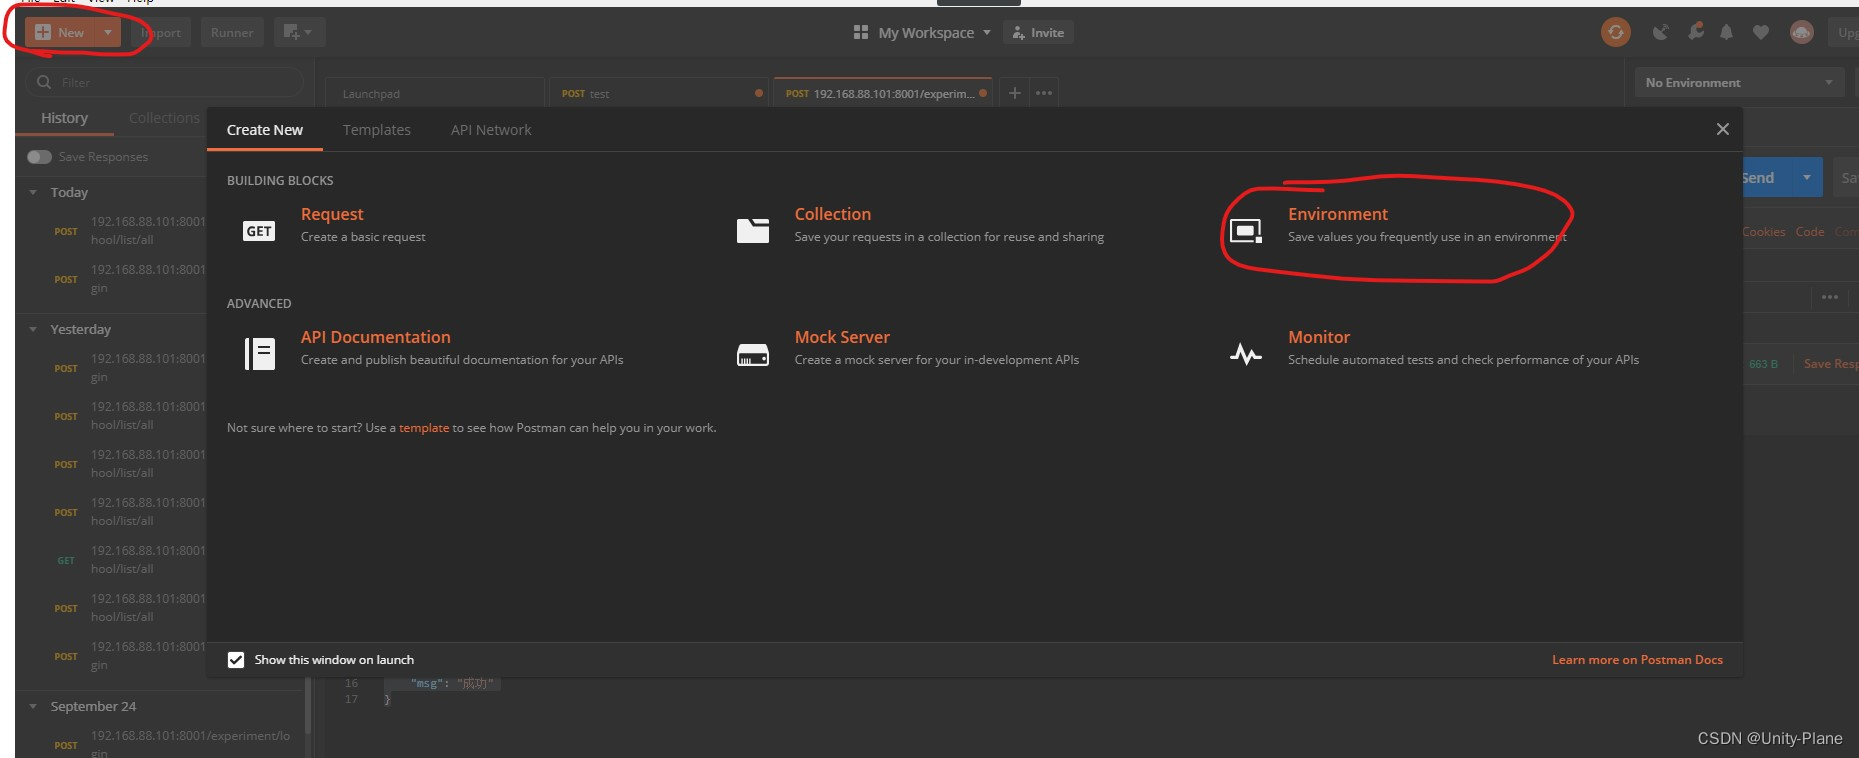Click the GET request icon
Screen dimensions: 1859x758
tap(259, 231)
